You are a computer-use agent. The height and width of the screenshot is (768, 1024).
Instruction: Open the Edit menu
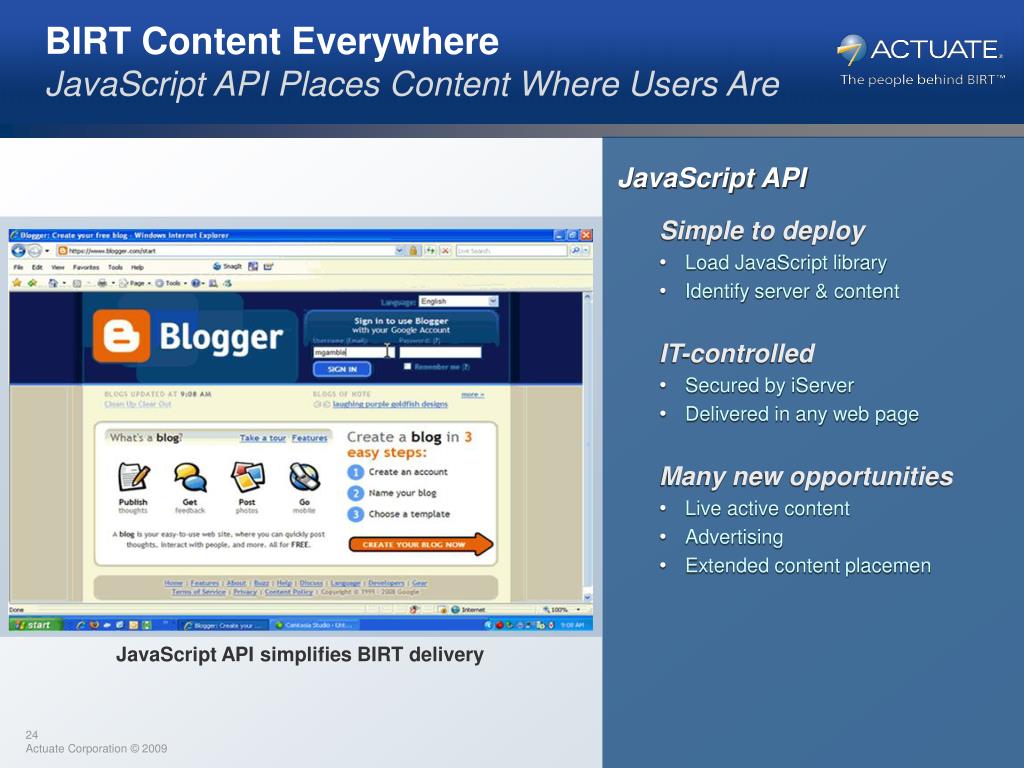(x=37, y=267)
